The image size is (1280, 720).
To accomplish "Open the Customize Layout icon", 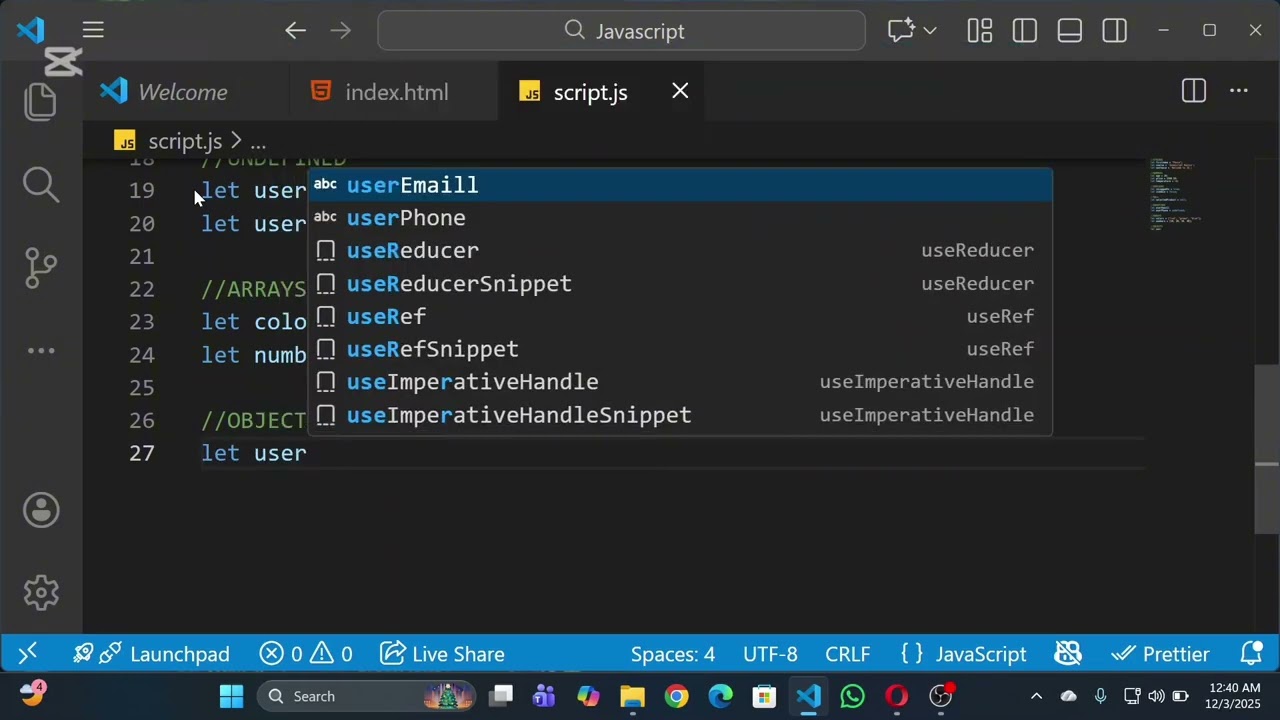I will tap(979, 31).
